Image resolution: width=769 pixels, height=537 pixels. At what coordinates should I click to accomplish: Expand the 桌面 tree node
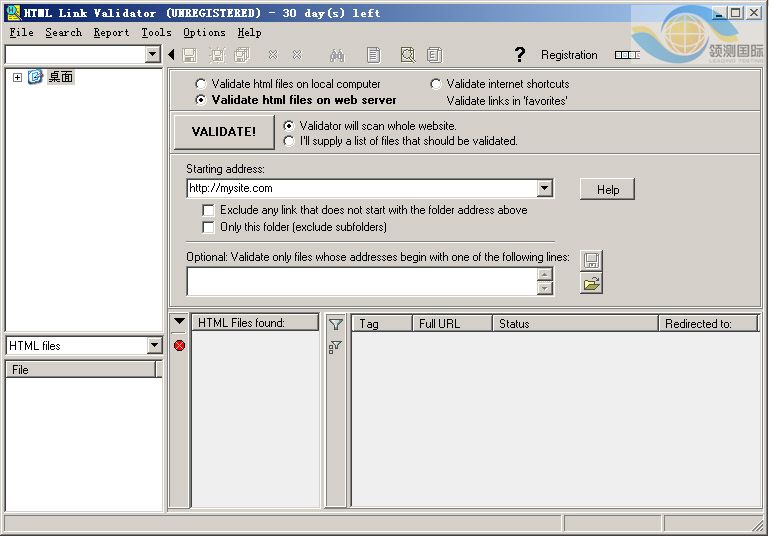click(17, 77)
